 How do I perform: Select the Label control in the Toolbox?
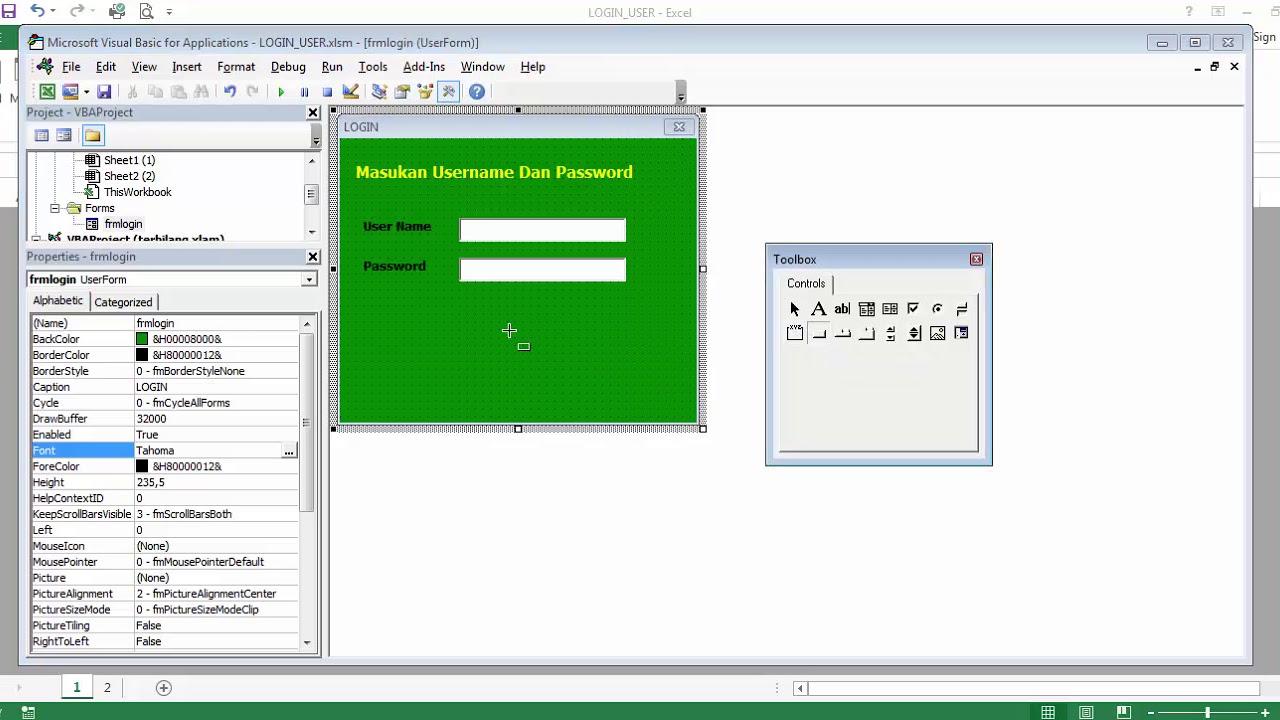pyautogui.click(x=819, y=309)
